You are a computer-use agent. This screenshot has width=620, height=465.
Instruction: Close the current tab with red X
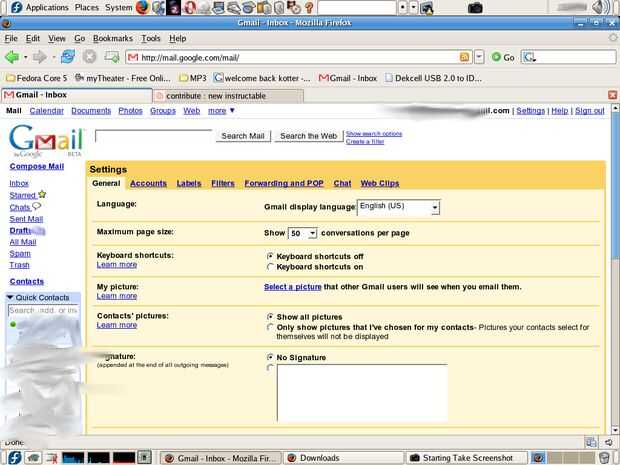click(612, 95)
